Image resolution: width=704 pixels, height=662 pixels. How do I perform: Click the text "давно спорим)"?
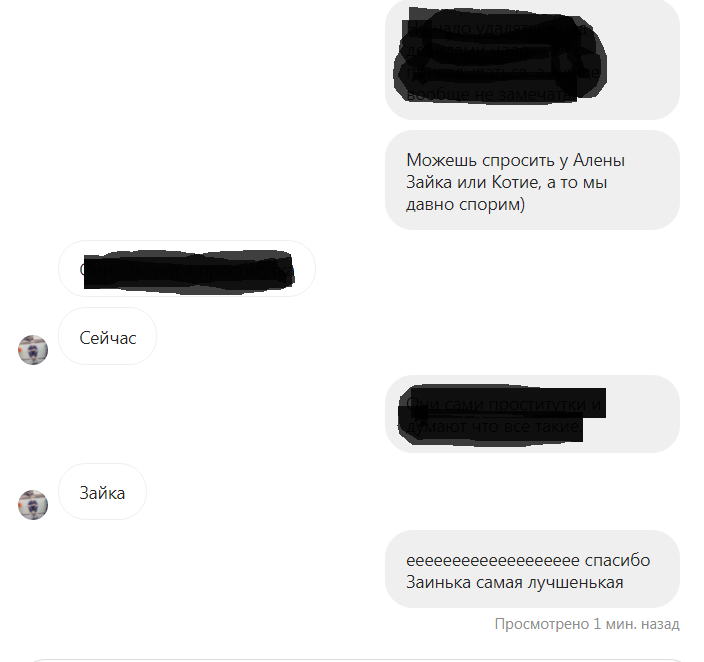[465, 205]
